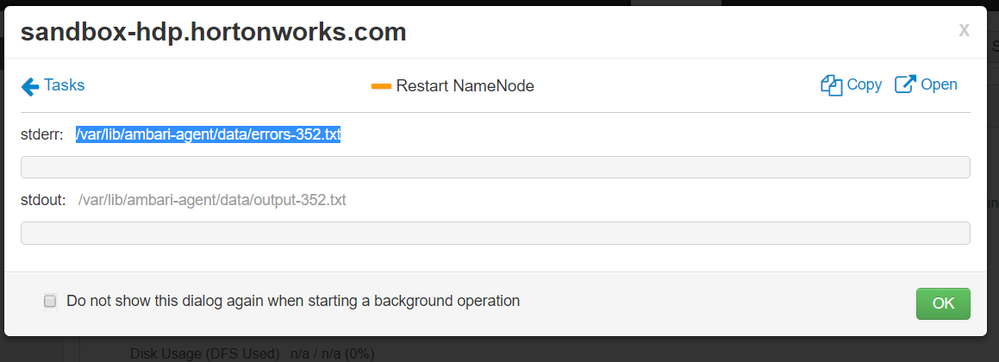Close the dialog with the X button
Screen dimensions: 999x362
(965, 30)
